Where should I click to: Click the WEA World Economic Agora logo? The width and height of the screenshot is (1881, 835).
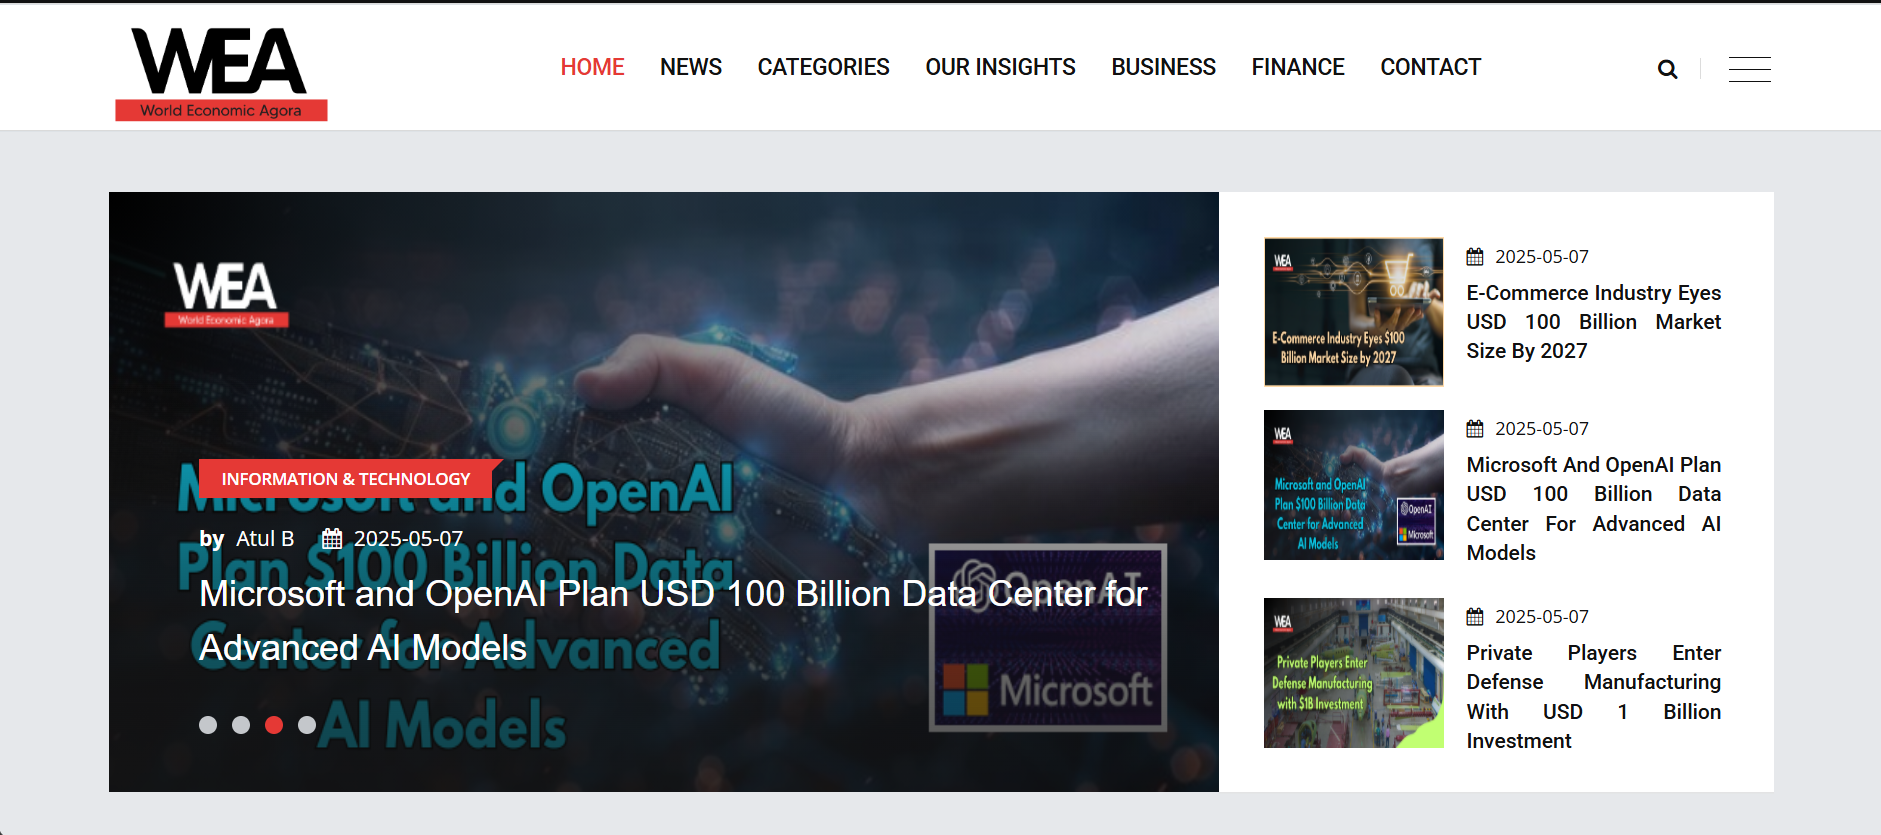[221, 74]
